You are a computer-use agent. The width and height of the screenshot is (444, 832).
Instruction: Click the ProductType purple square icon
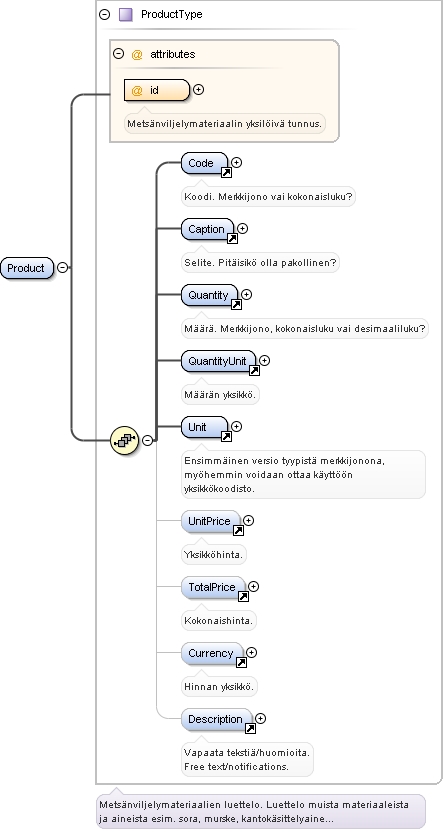(x=126, y=14)
